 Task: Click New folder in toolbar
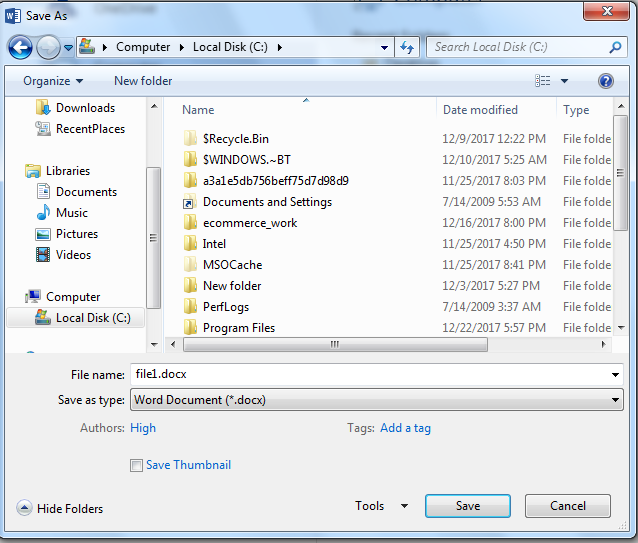[143, 81]
